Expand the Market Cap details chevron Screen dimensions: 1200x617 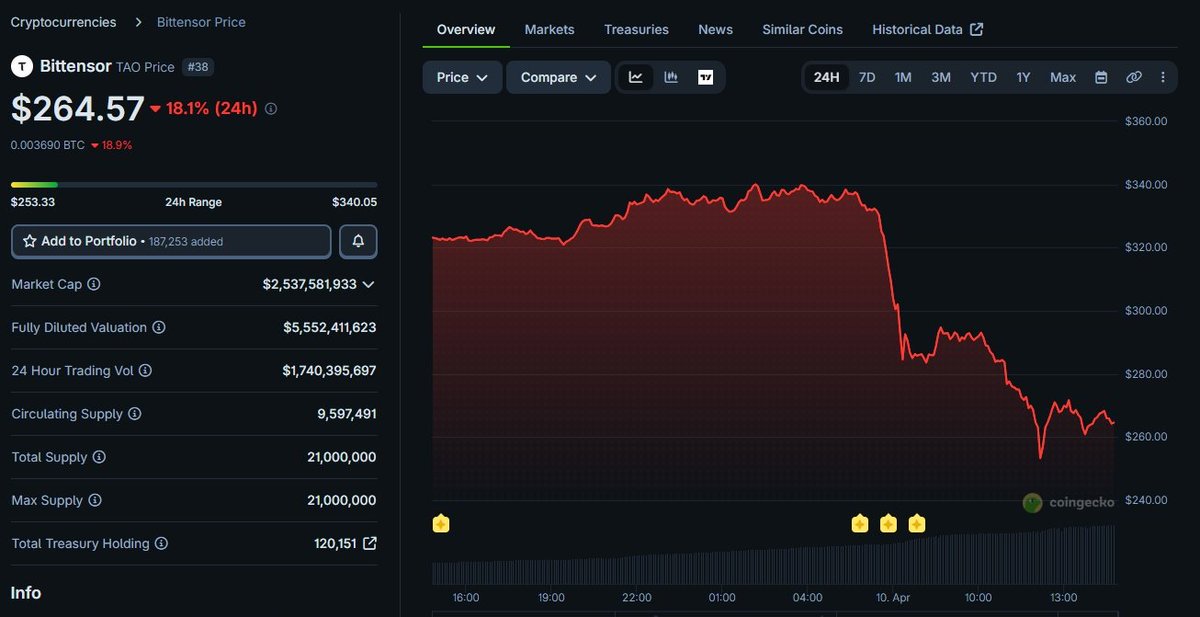(368, 285)
